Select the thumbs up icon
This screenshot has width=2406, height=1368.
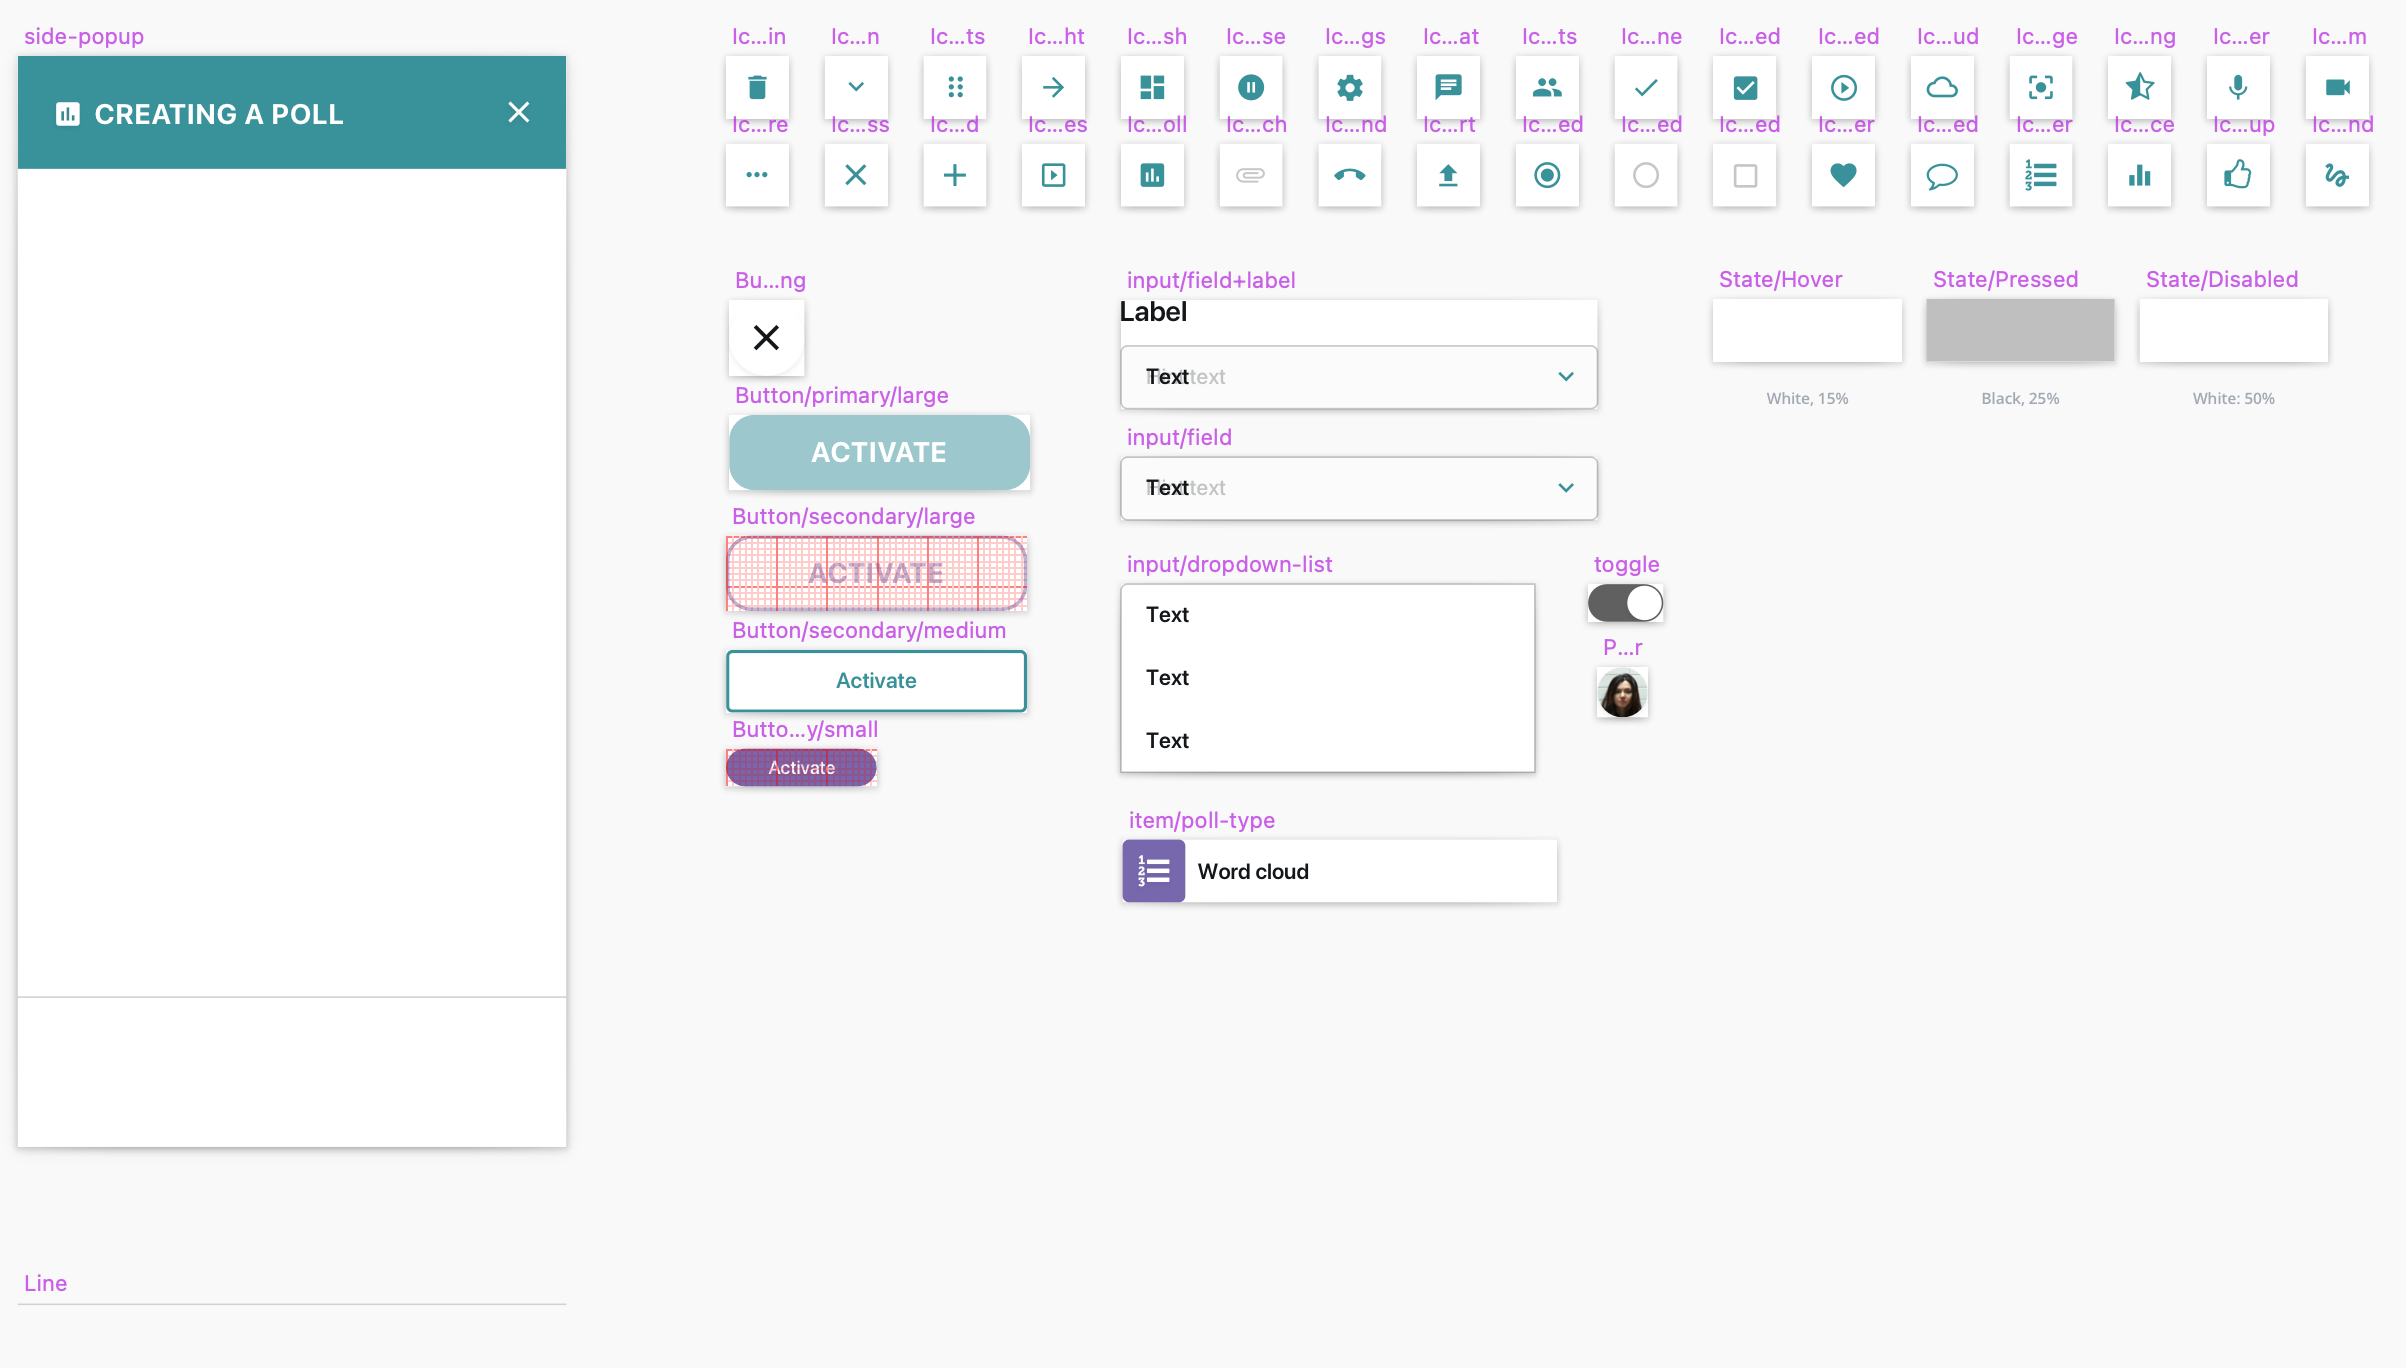[x=2237, y=175]
